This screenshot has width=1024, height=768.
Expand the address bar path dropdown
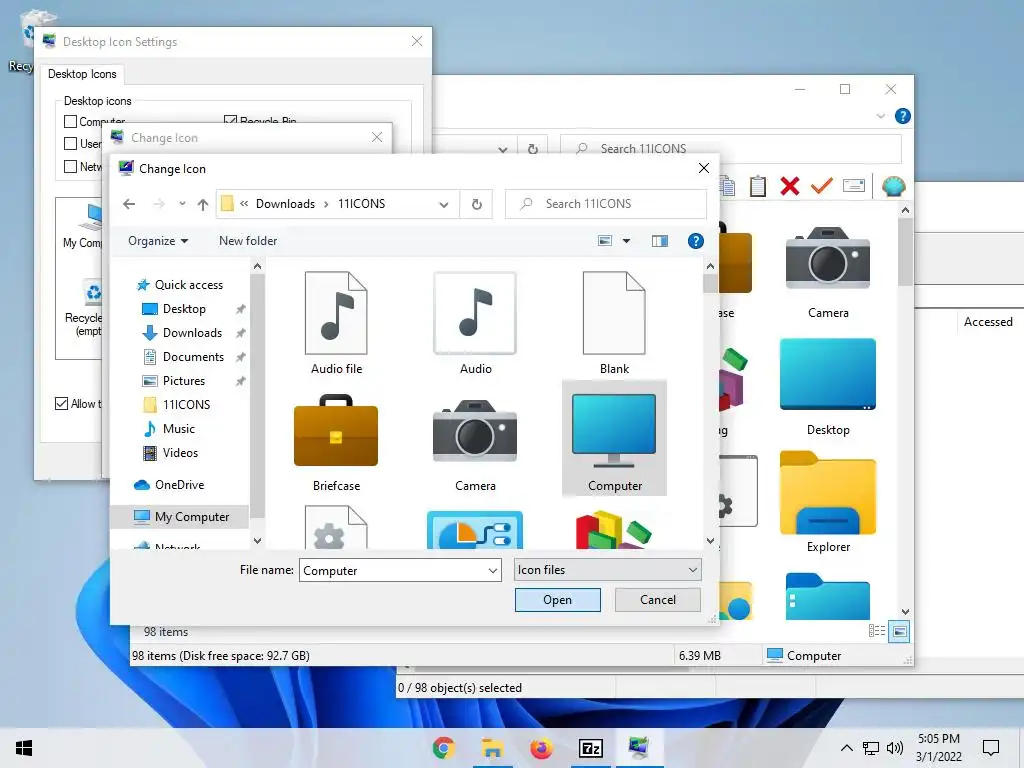coord(444,204)
